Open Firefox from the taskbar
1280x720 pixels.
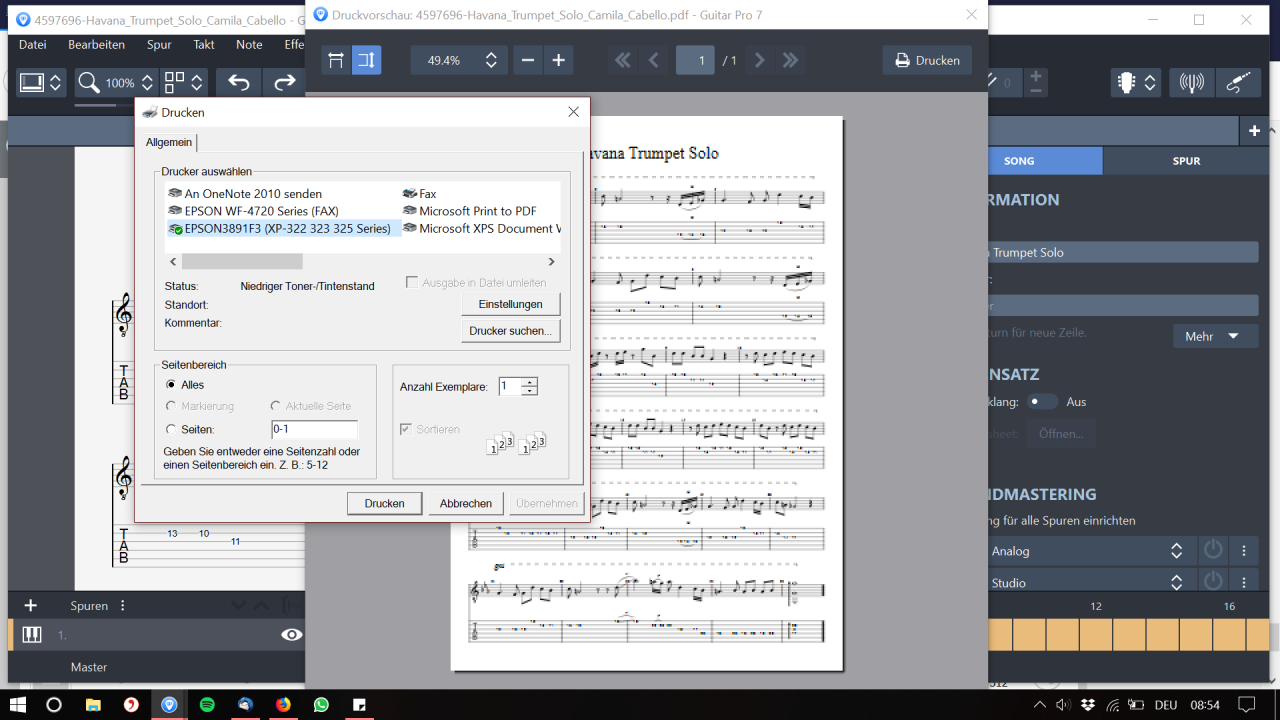(283, 704)
